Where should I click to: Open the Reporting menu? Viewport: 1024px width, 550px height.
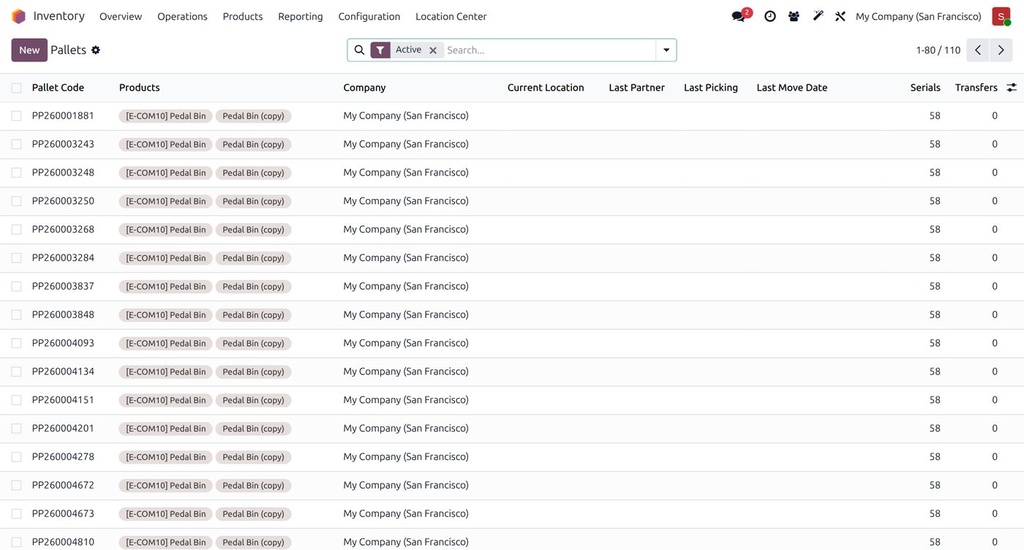coord(300,16)
